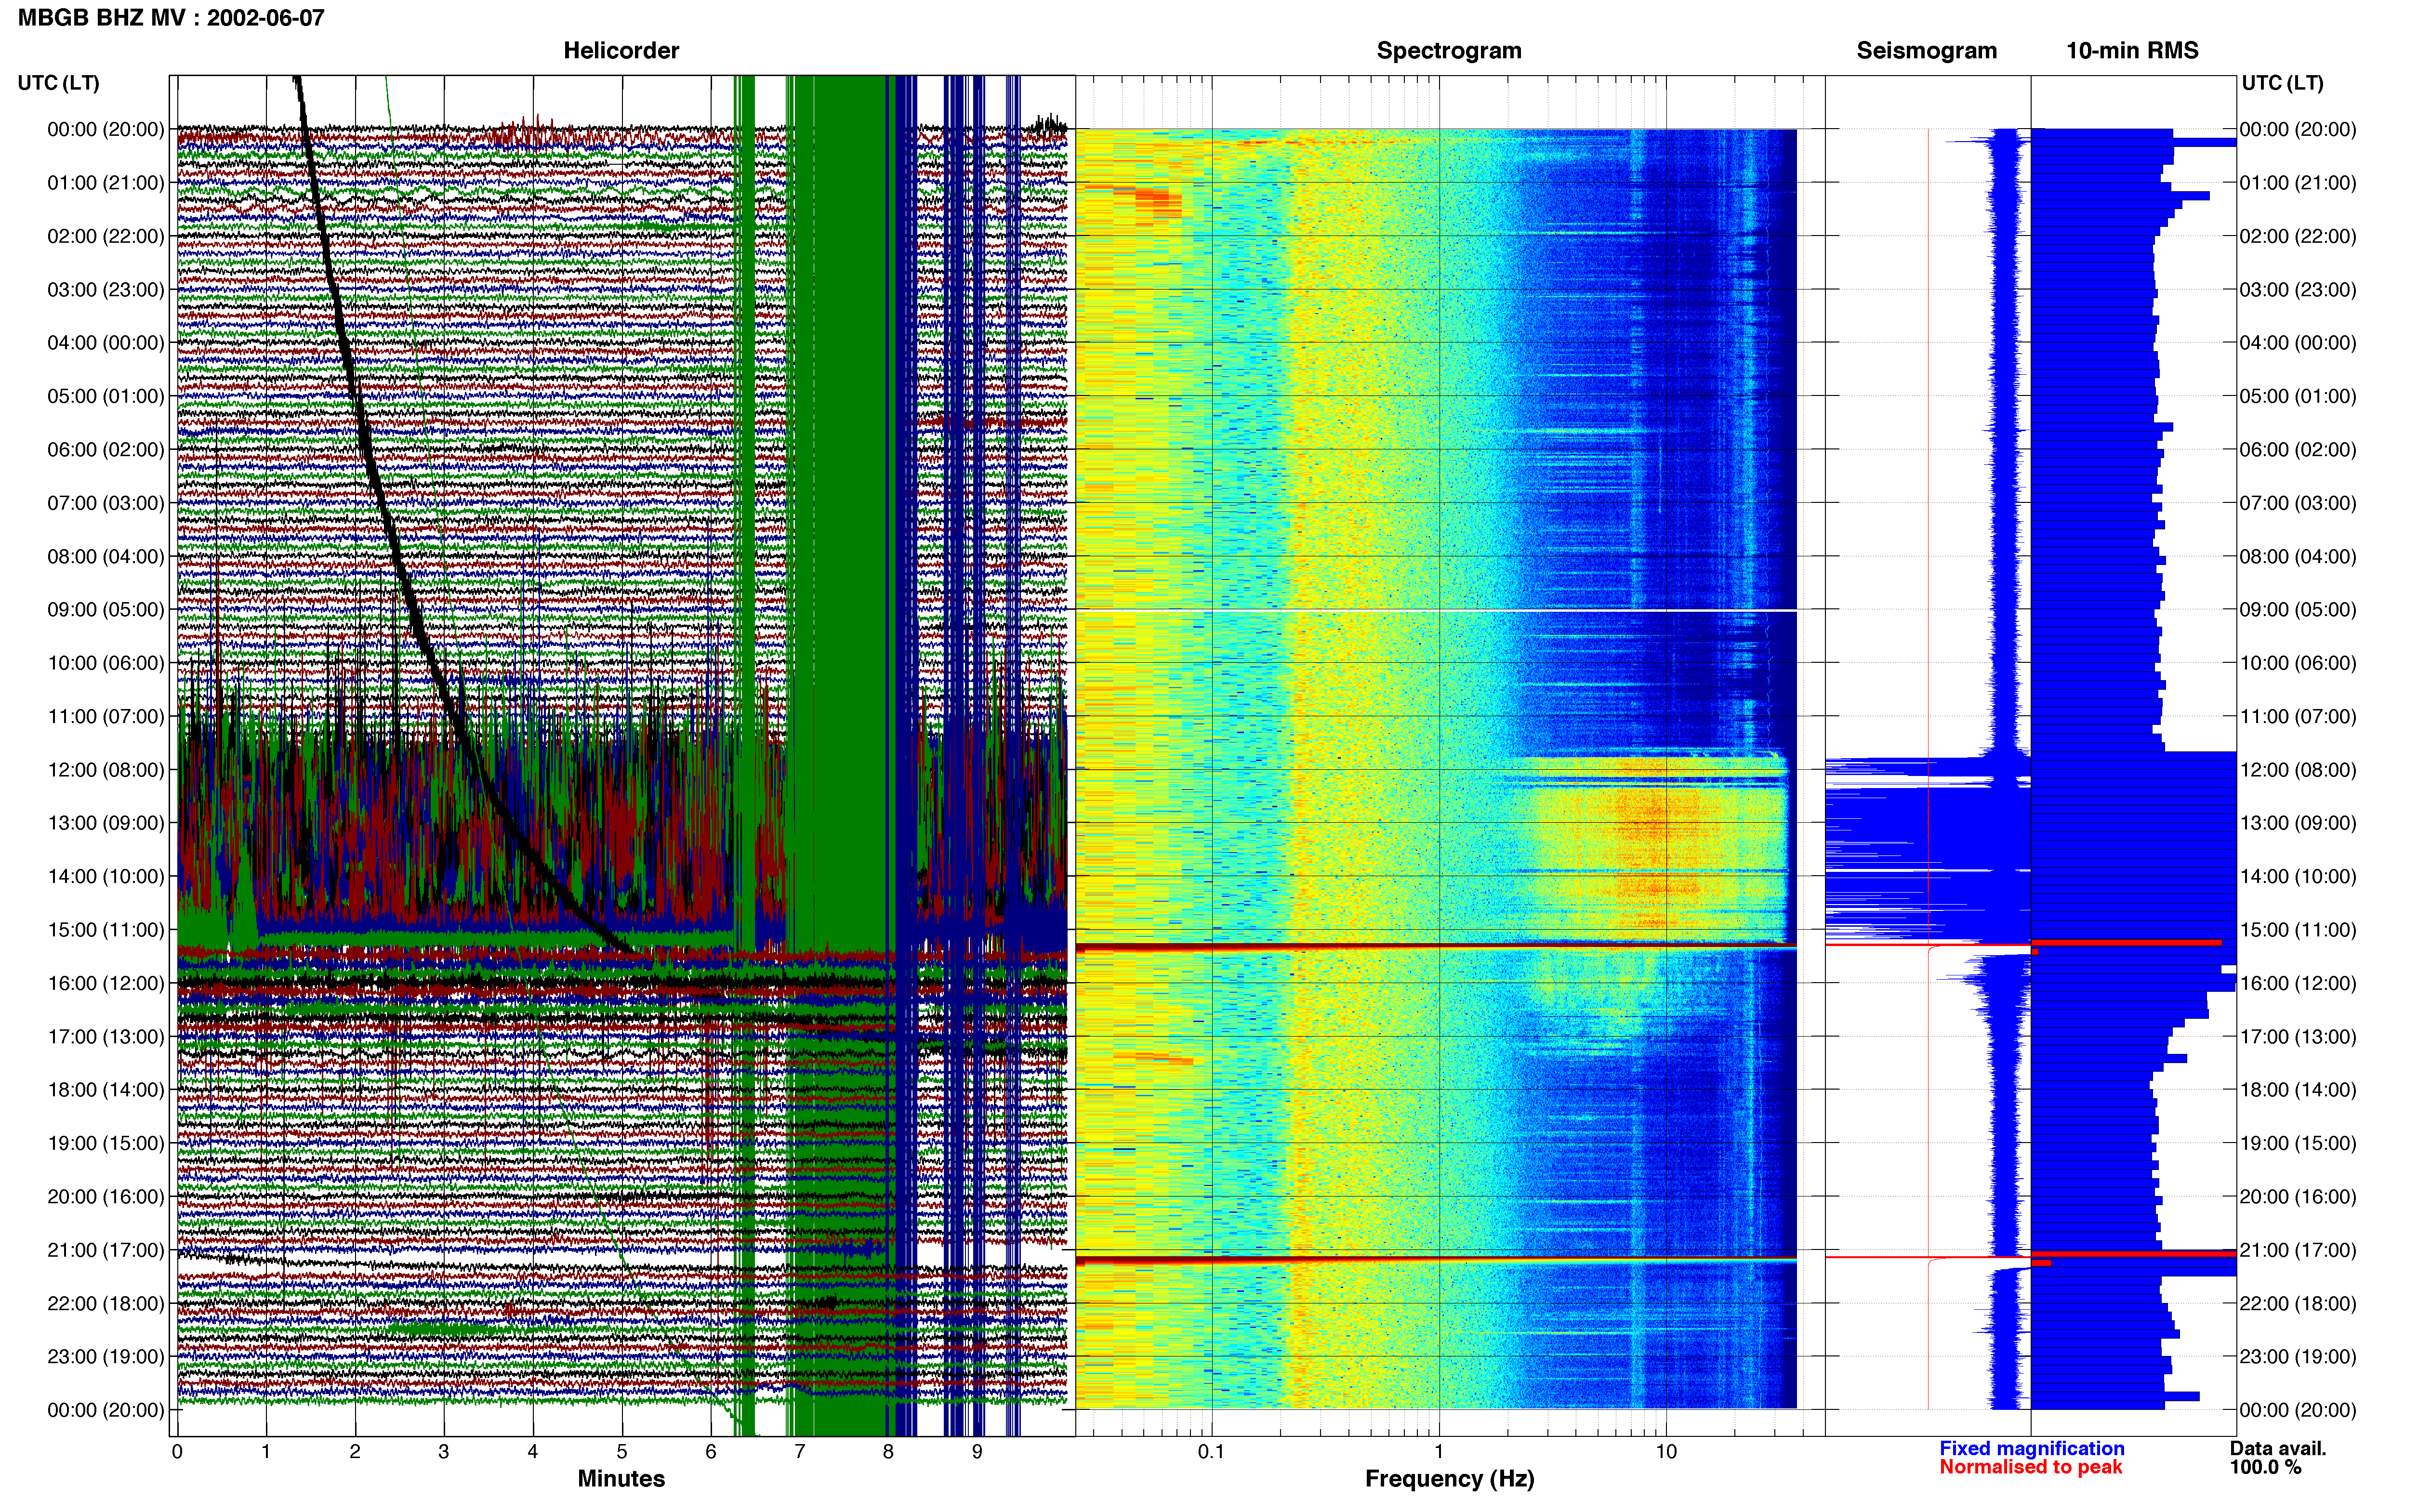Click left time label '21:00 (17:00)'
The width and height of the screenshot is (2418, 1512).
click(x=106, y=1250)
